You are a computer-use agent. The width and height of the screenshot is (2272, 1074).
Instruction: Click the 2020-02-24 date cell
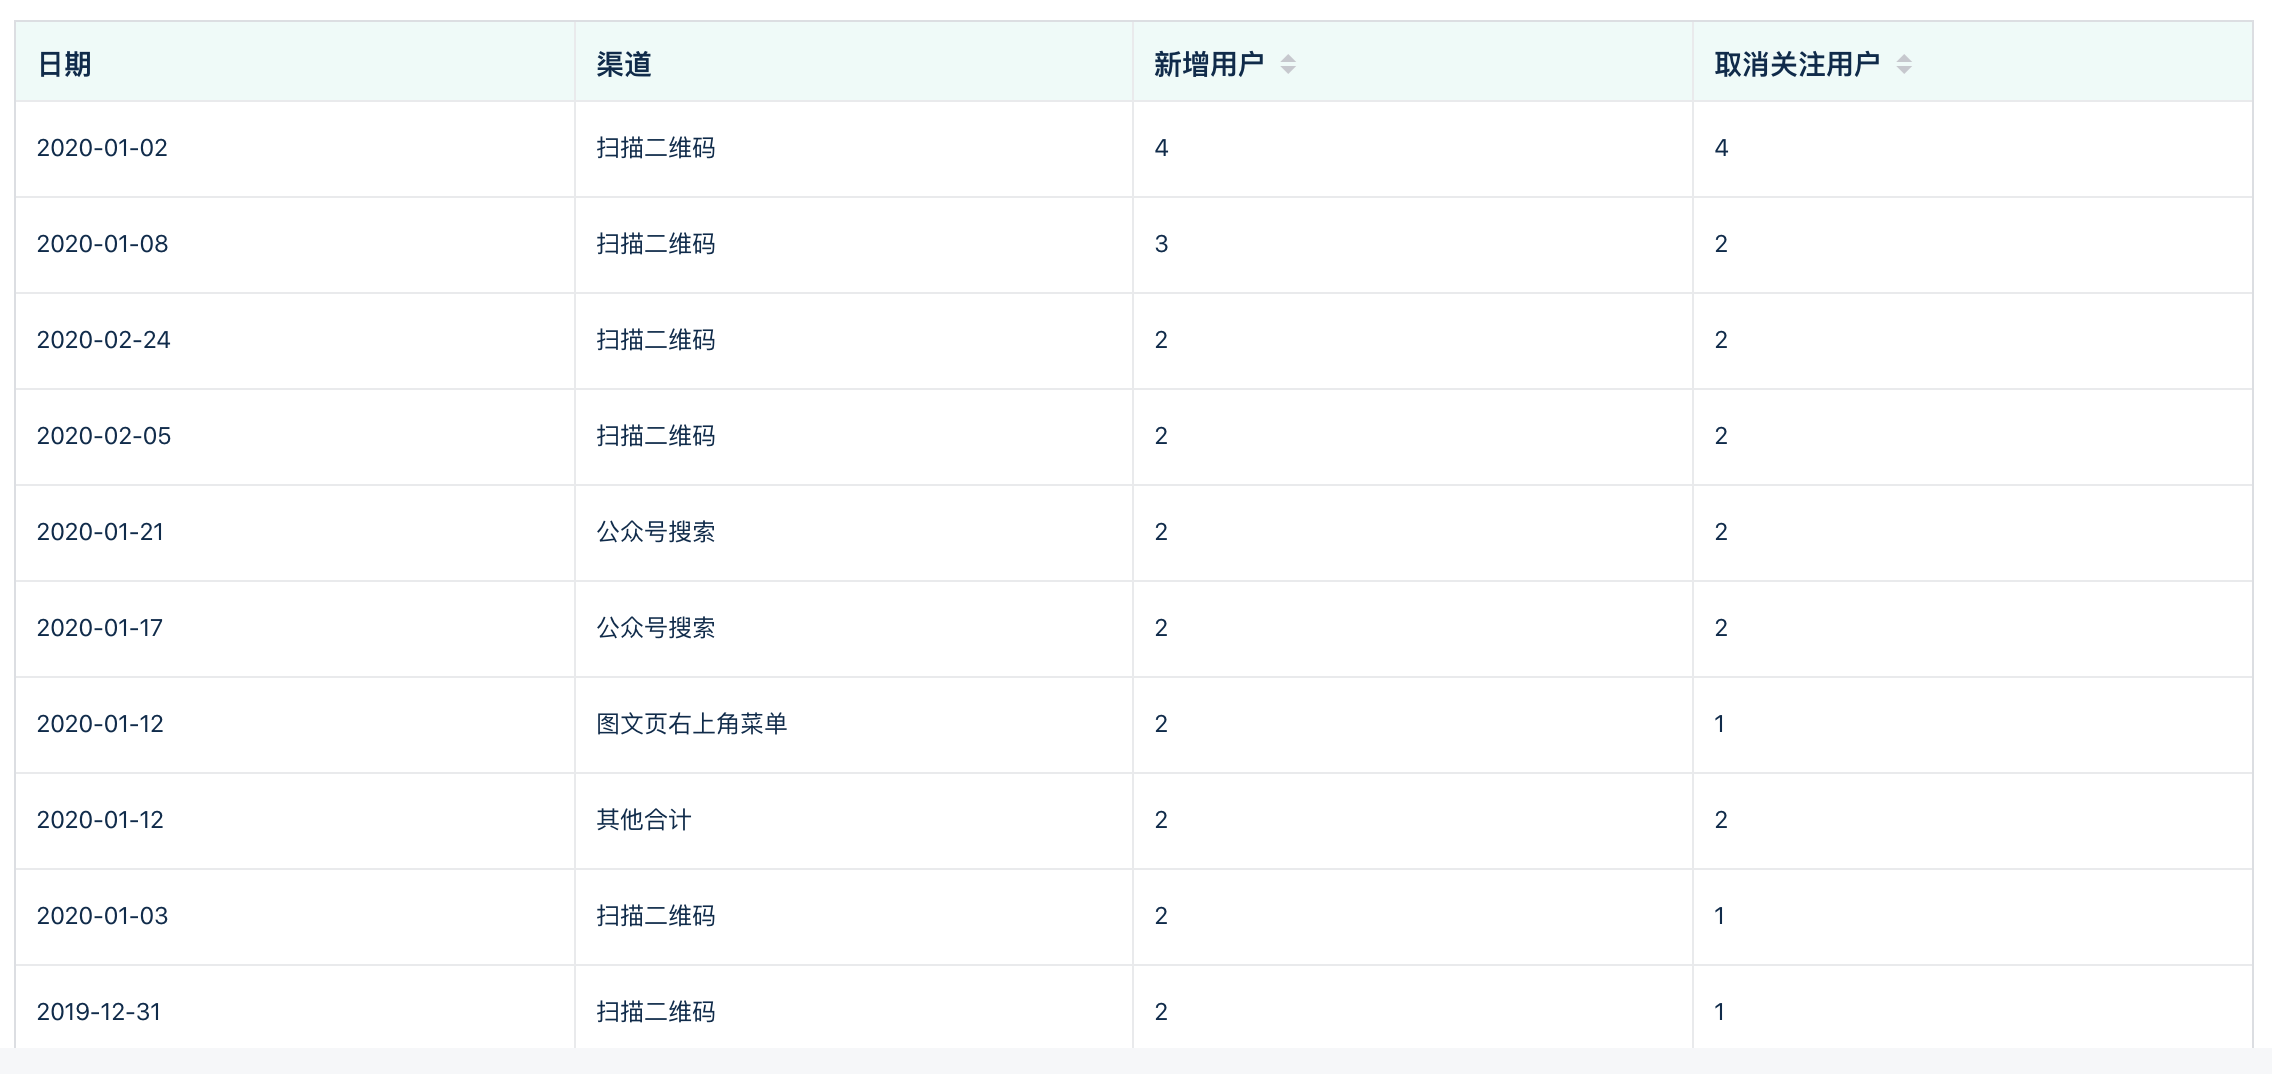pos(104,340)
